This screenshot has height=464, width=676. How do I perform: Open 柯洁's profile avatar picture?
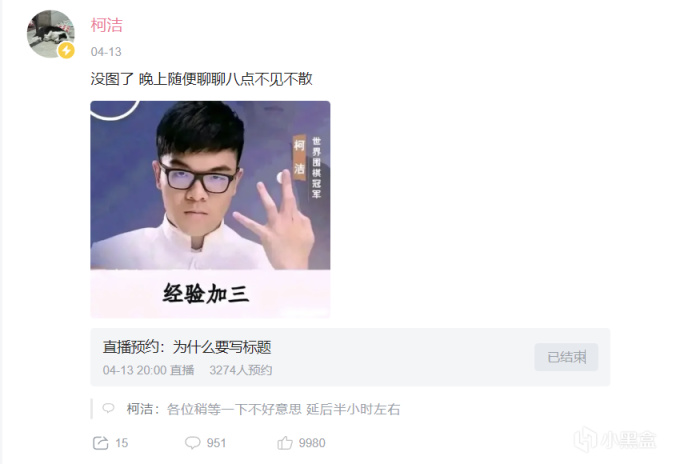(50, 34)
